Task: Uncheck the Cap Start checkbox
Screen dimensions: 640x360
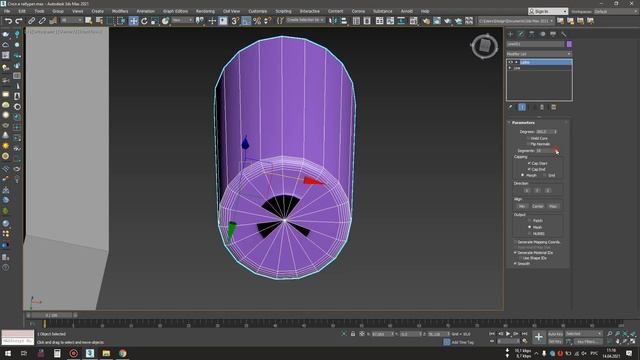Action: click(x=529, y=163)
